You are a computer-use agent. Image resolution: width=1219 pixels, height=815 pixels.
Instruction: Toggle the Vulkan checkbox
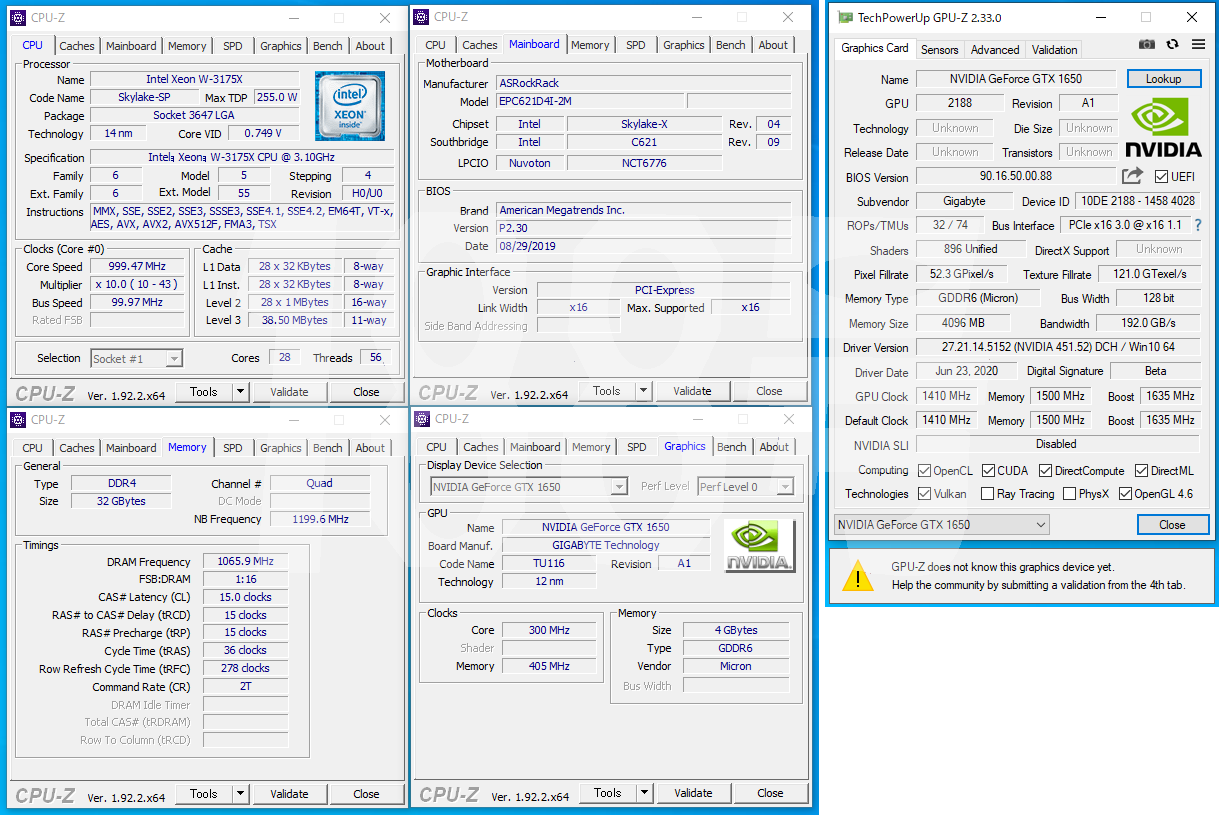[924, 493]
